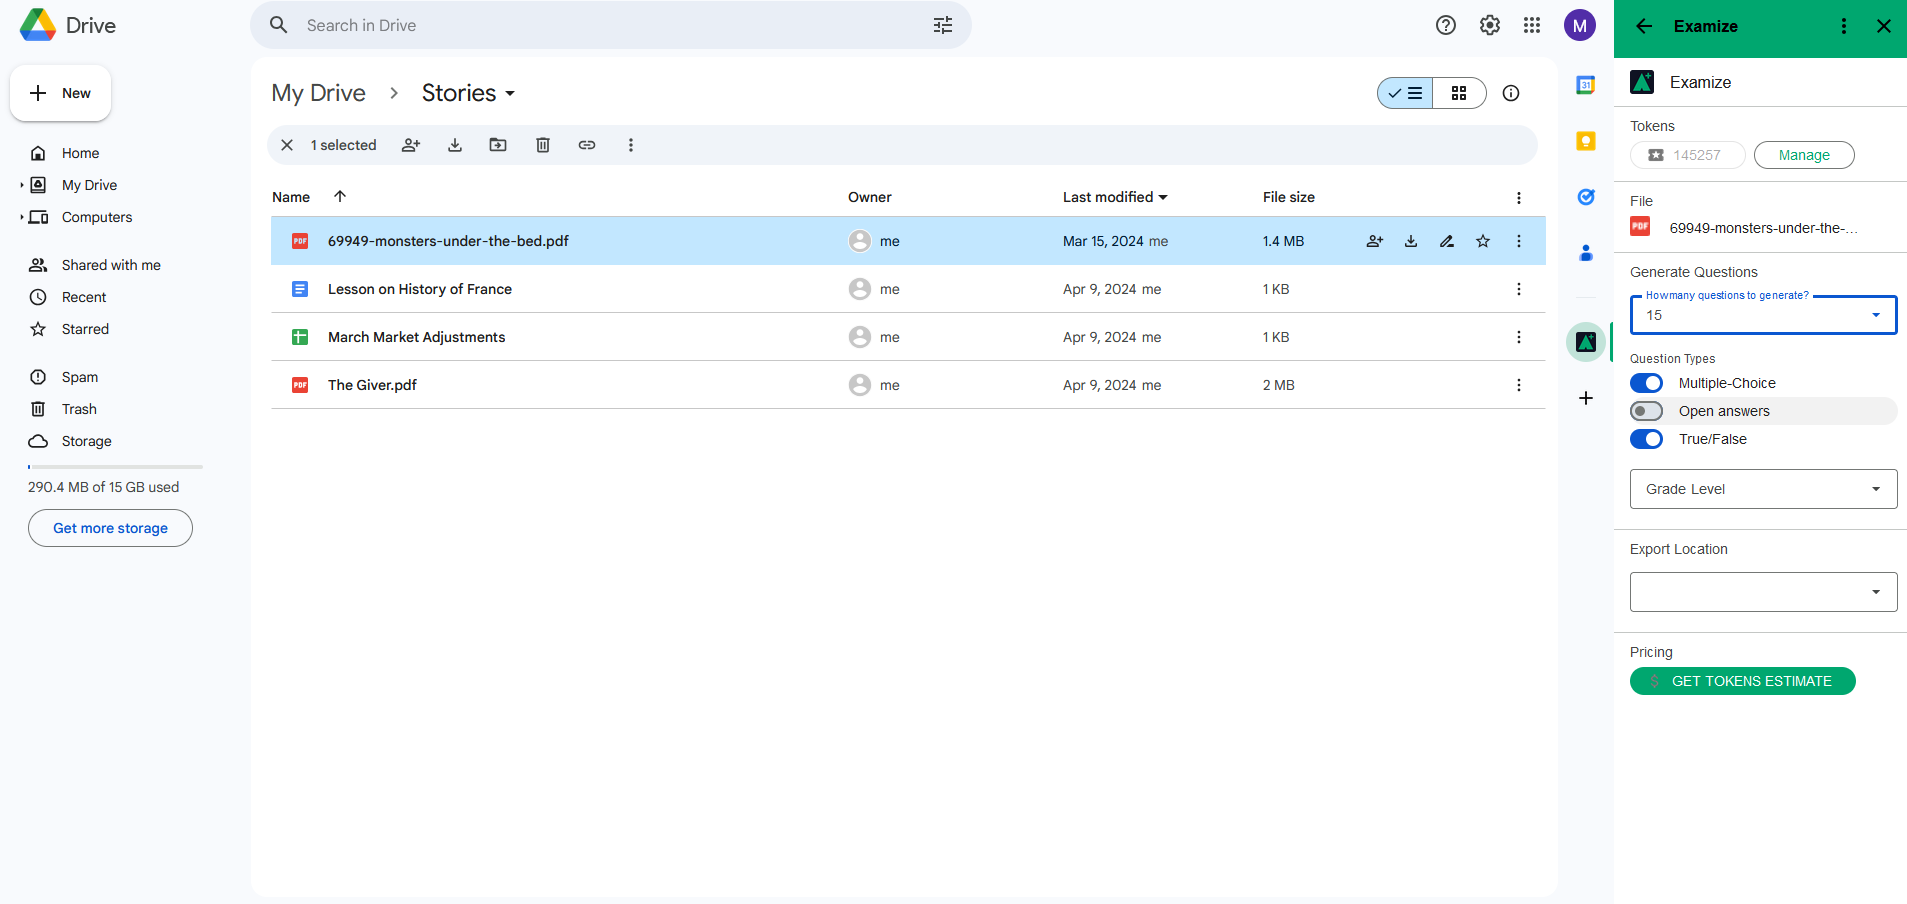Click the storage usage bar

click(115, 467)
